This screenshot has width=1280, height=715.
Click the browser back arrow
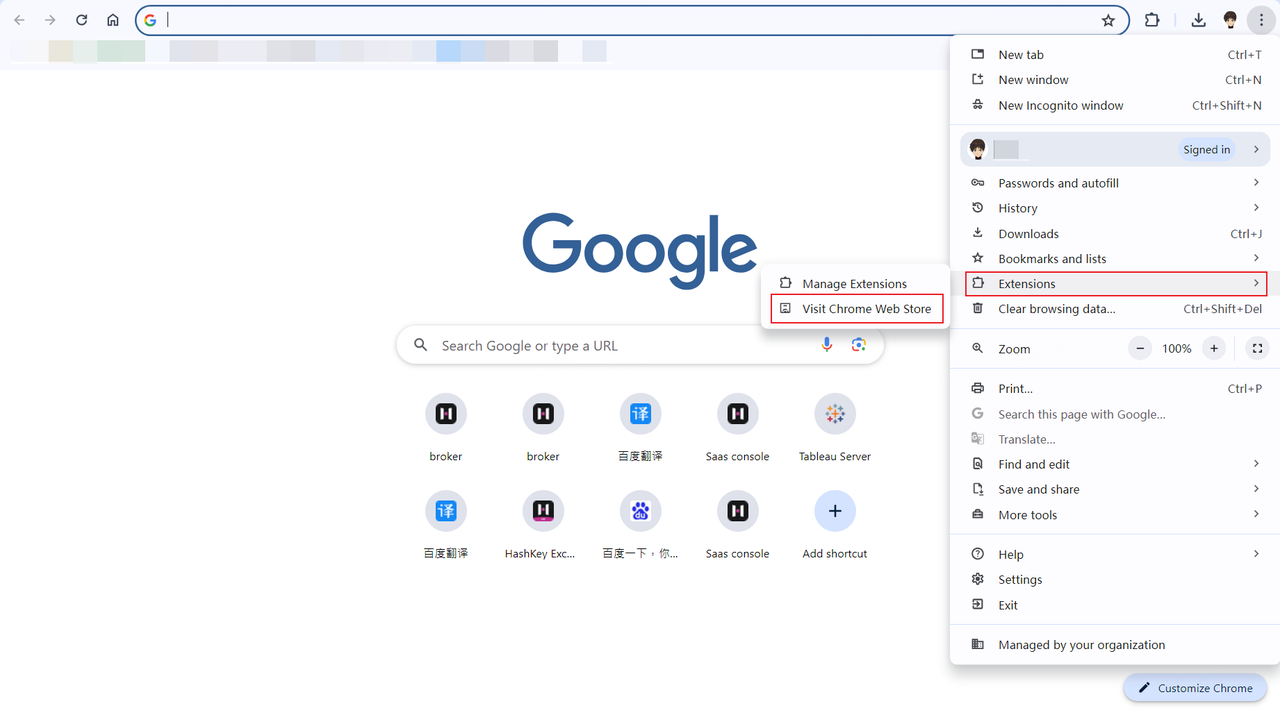coord(19,20)
